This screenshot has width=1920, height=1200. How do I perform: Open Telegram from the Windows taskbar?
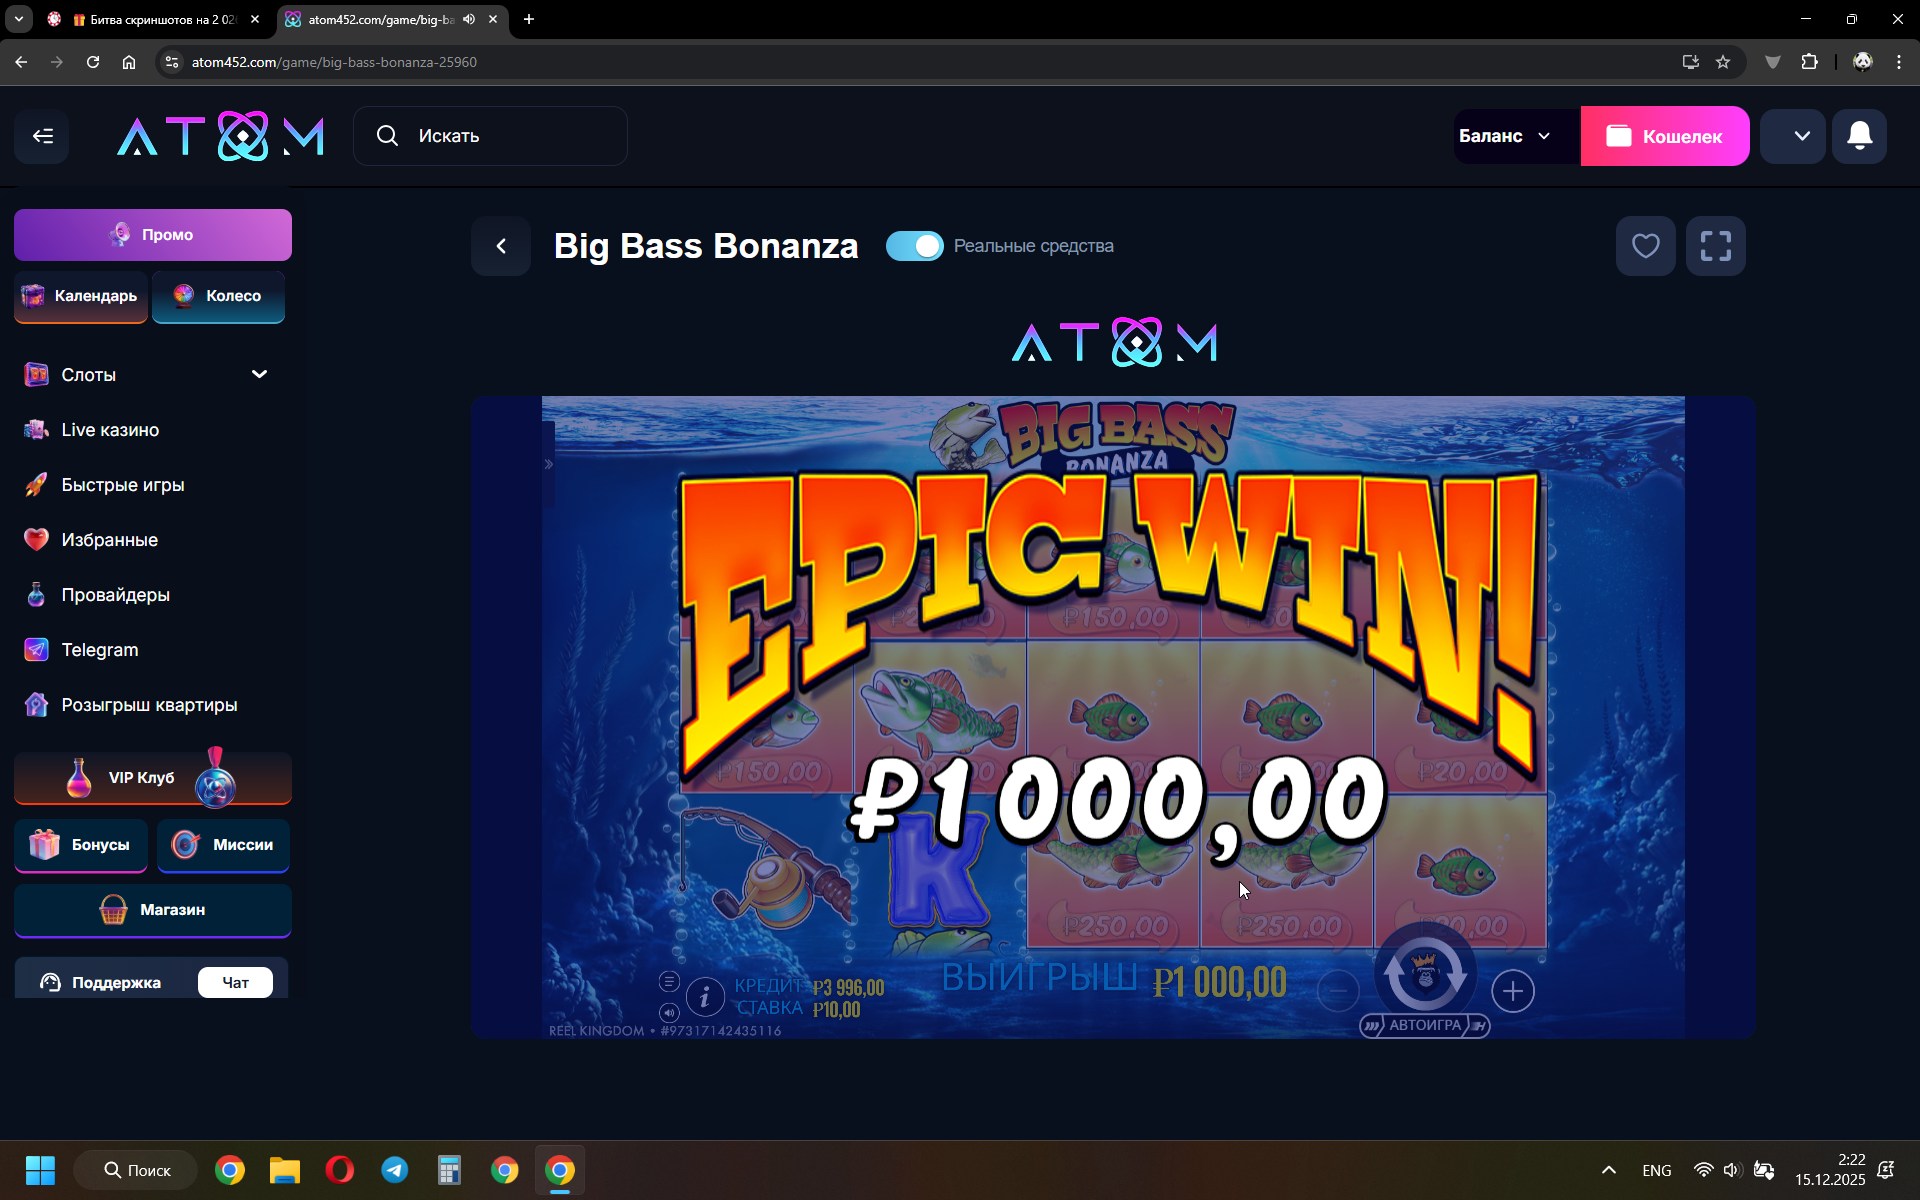(x=395, y=1170)
